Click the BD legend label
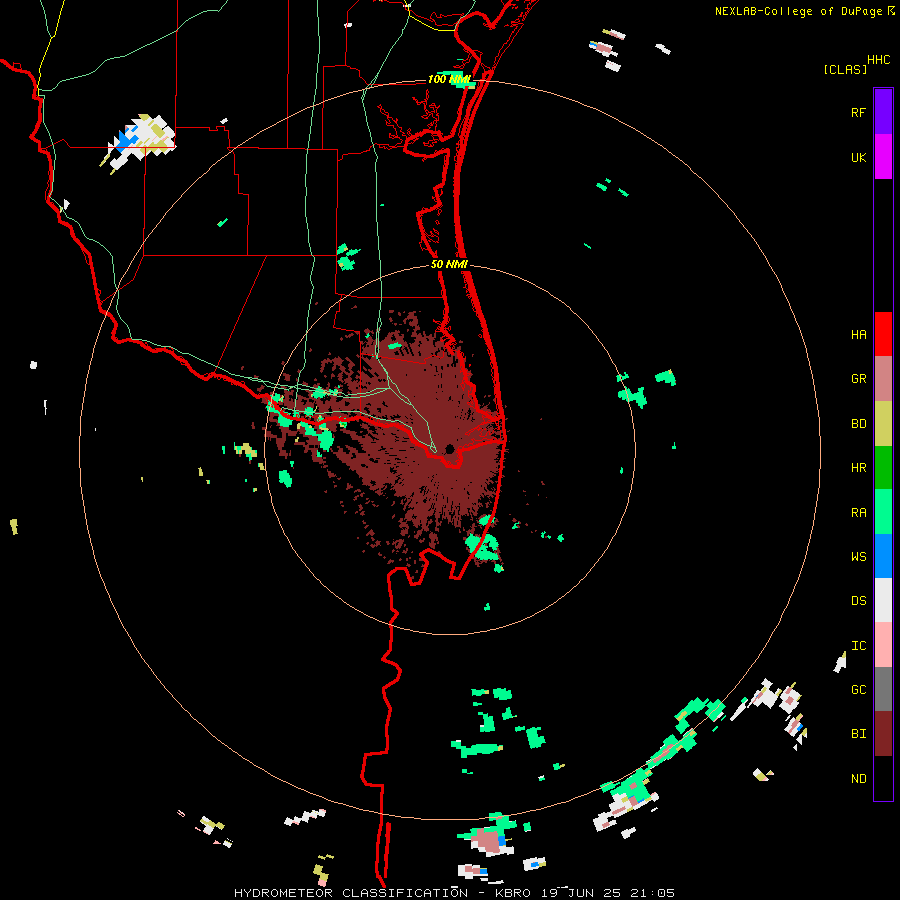 [x=858, y=424]
